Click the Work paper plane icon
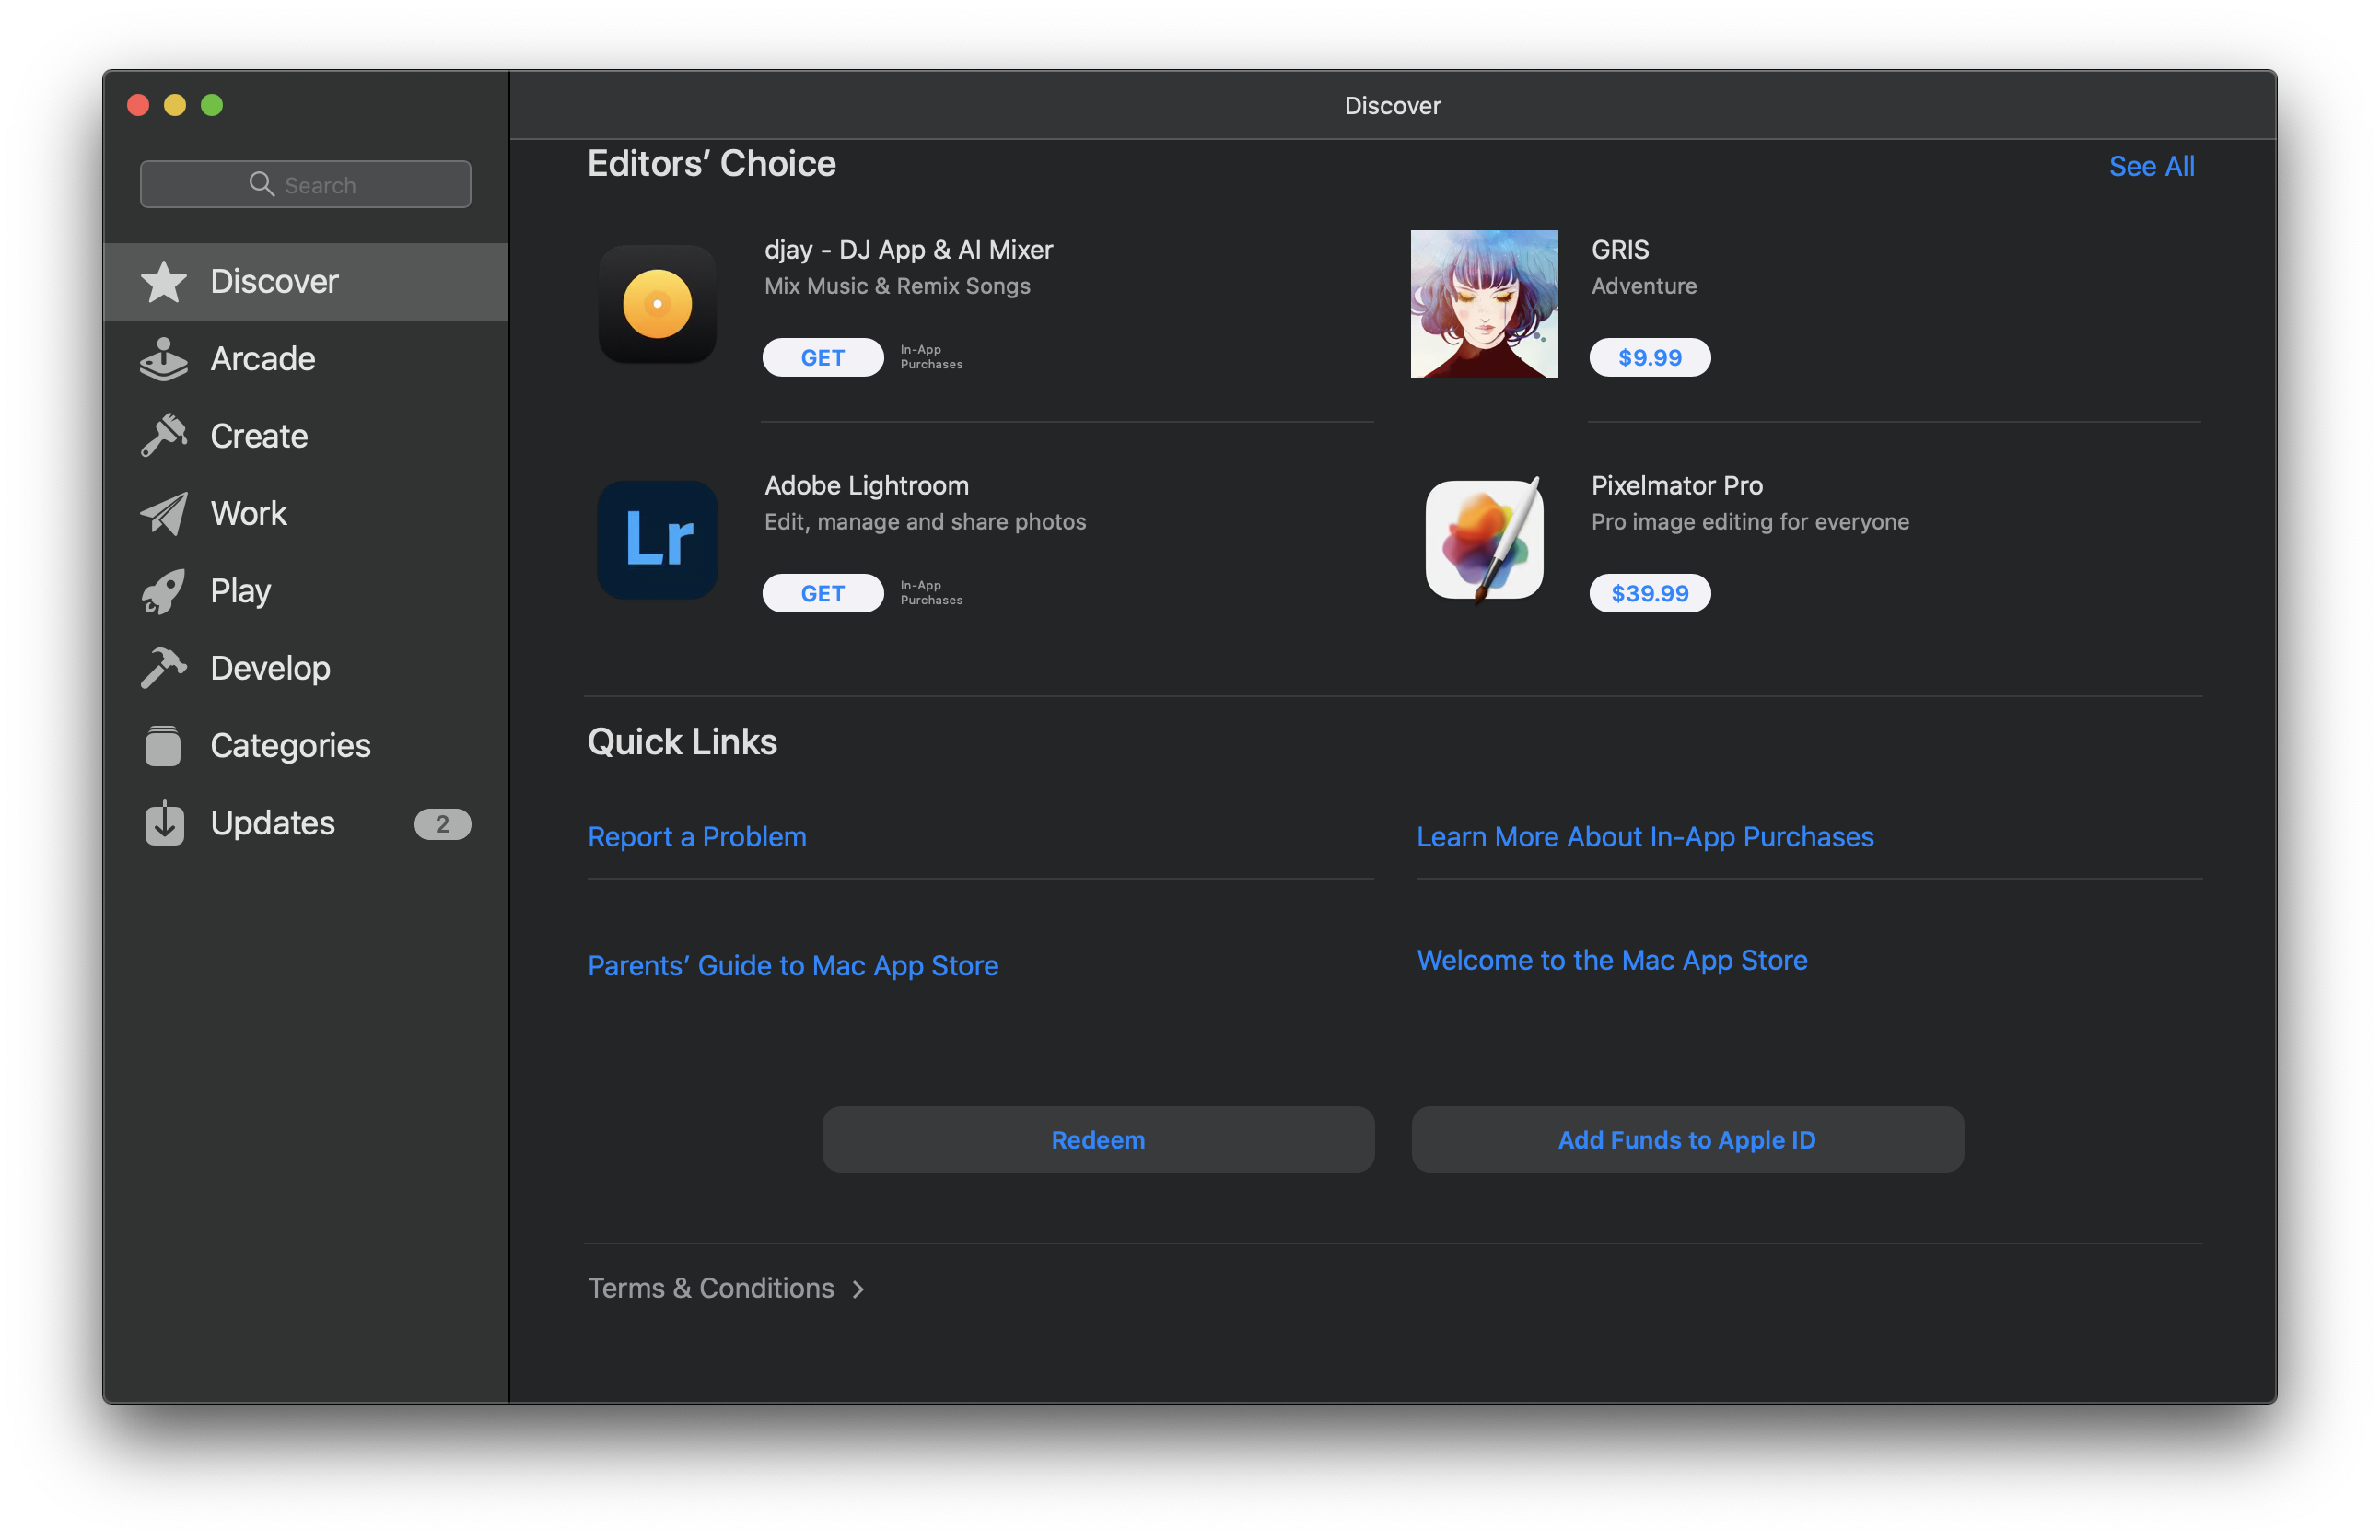The image size is (2380, 1540). (164, 514)
